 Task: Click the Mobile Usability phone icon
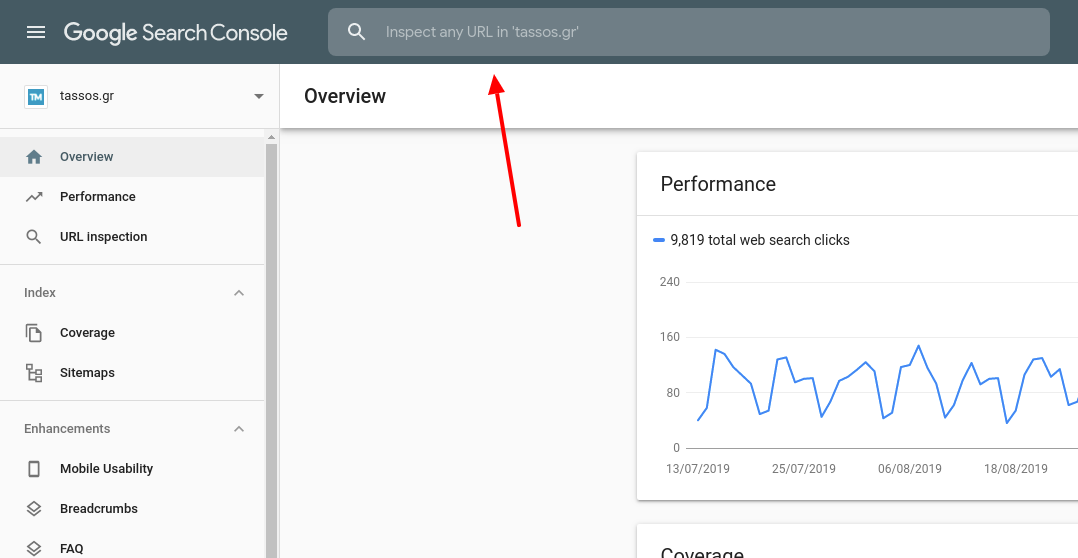(x=34, y=469)
